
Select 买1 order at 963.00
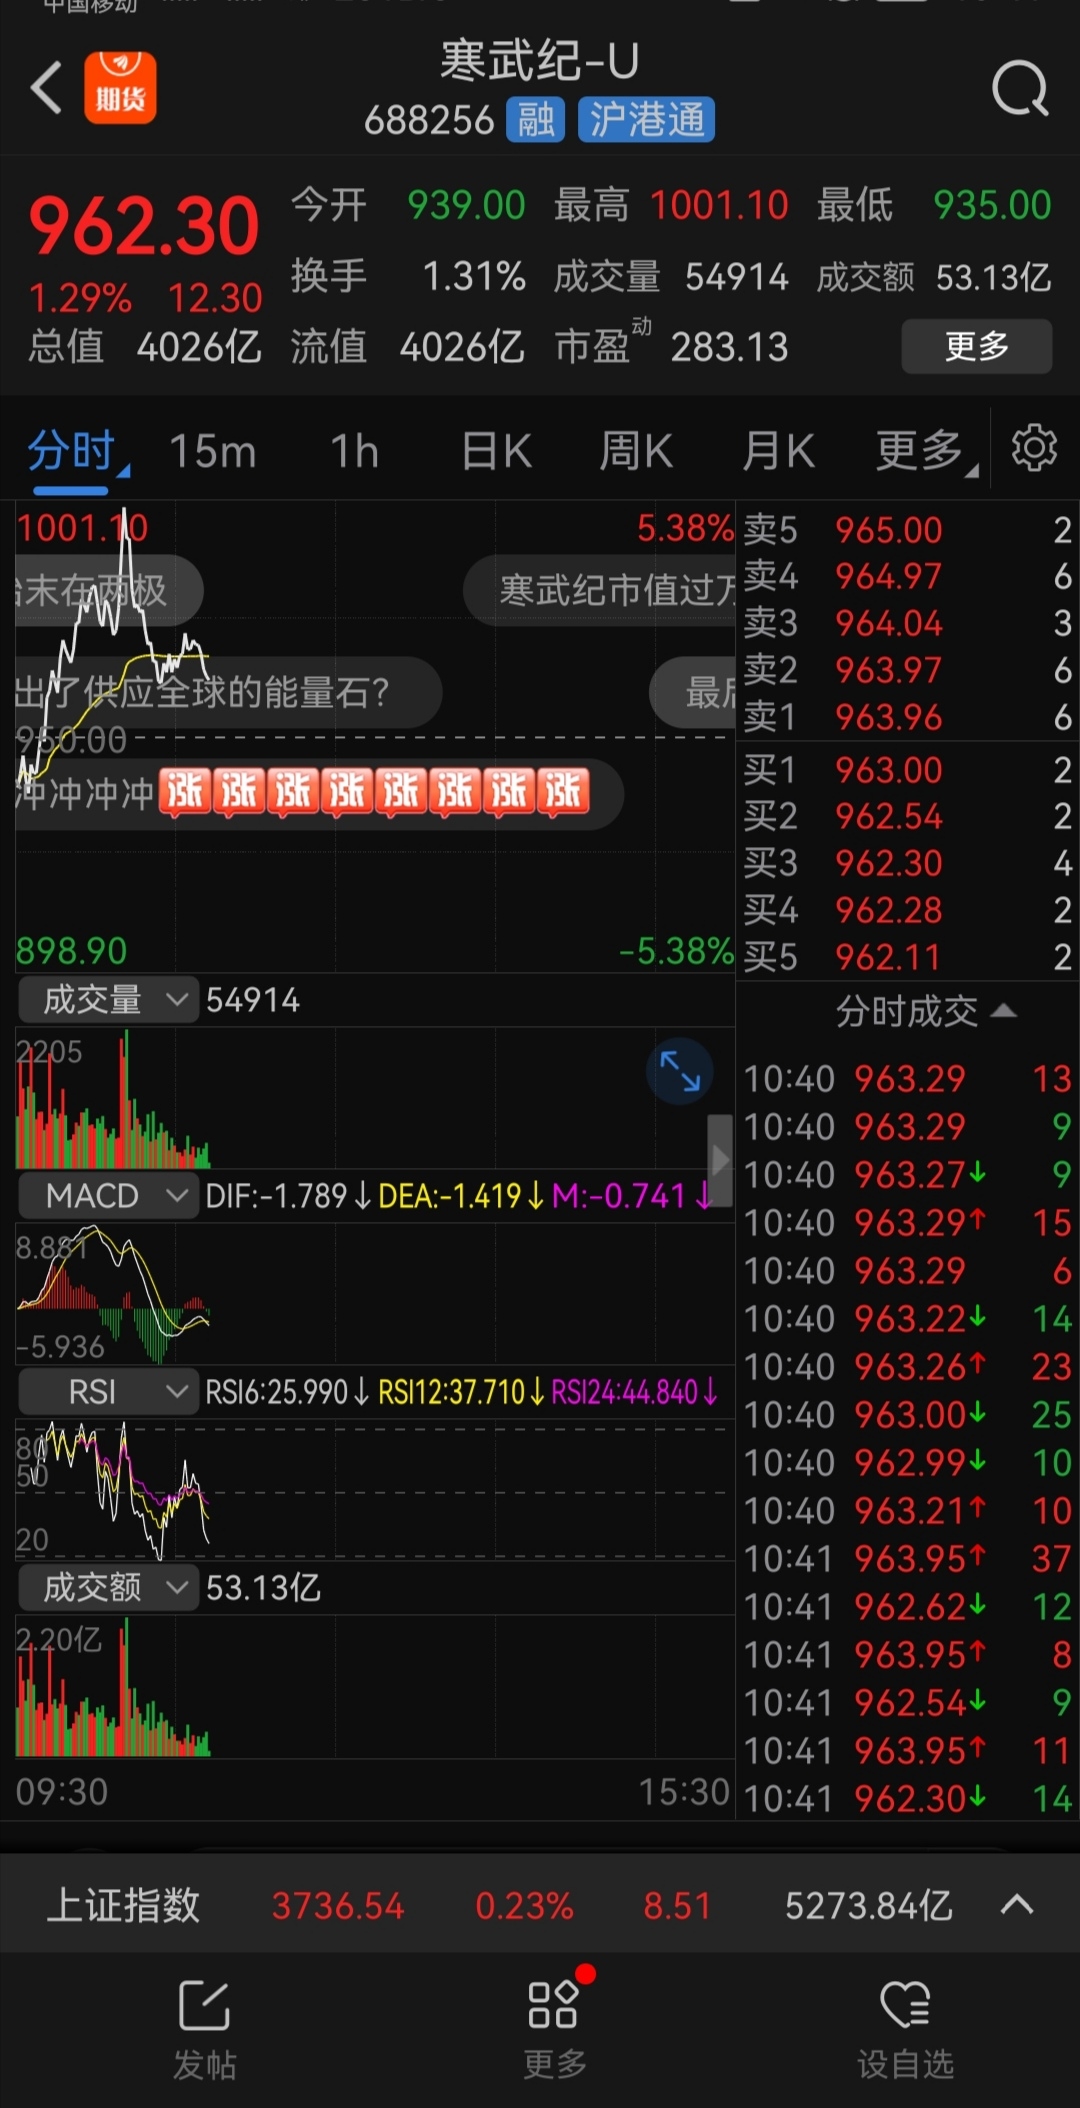point(907,770)
